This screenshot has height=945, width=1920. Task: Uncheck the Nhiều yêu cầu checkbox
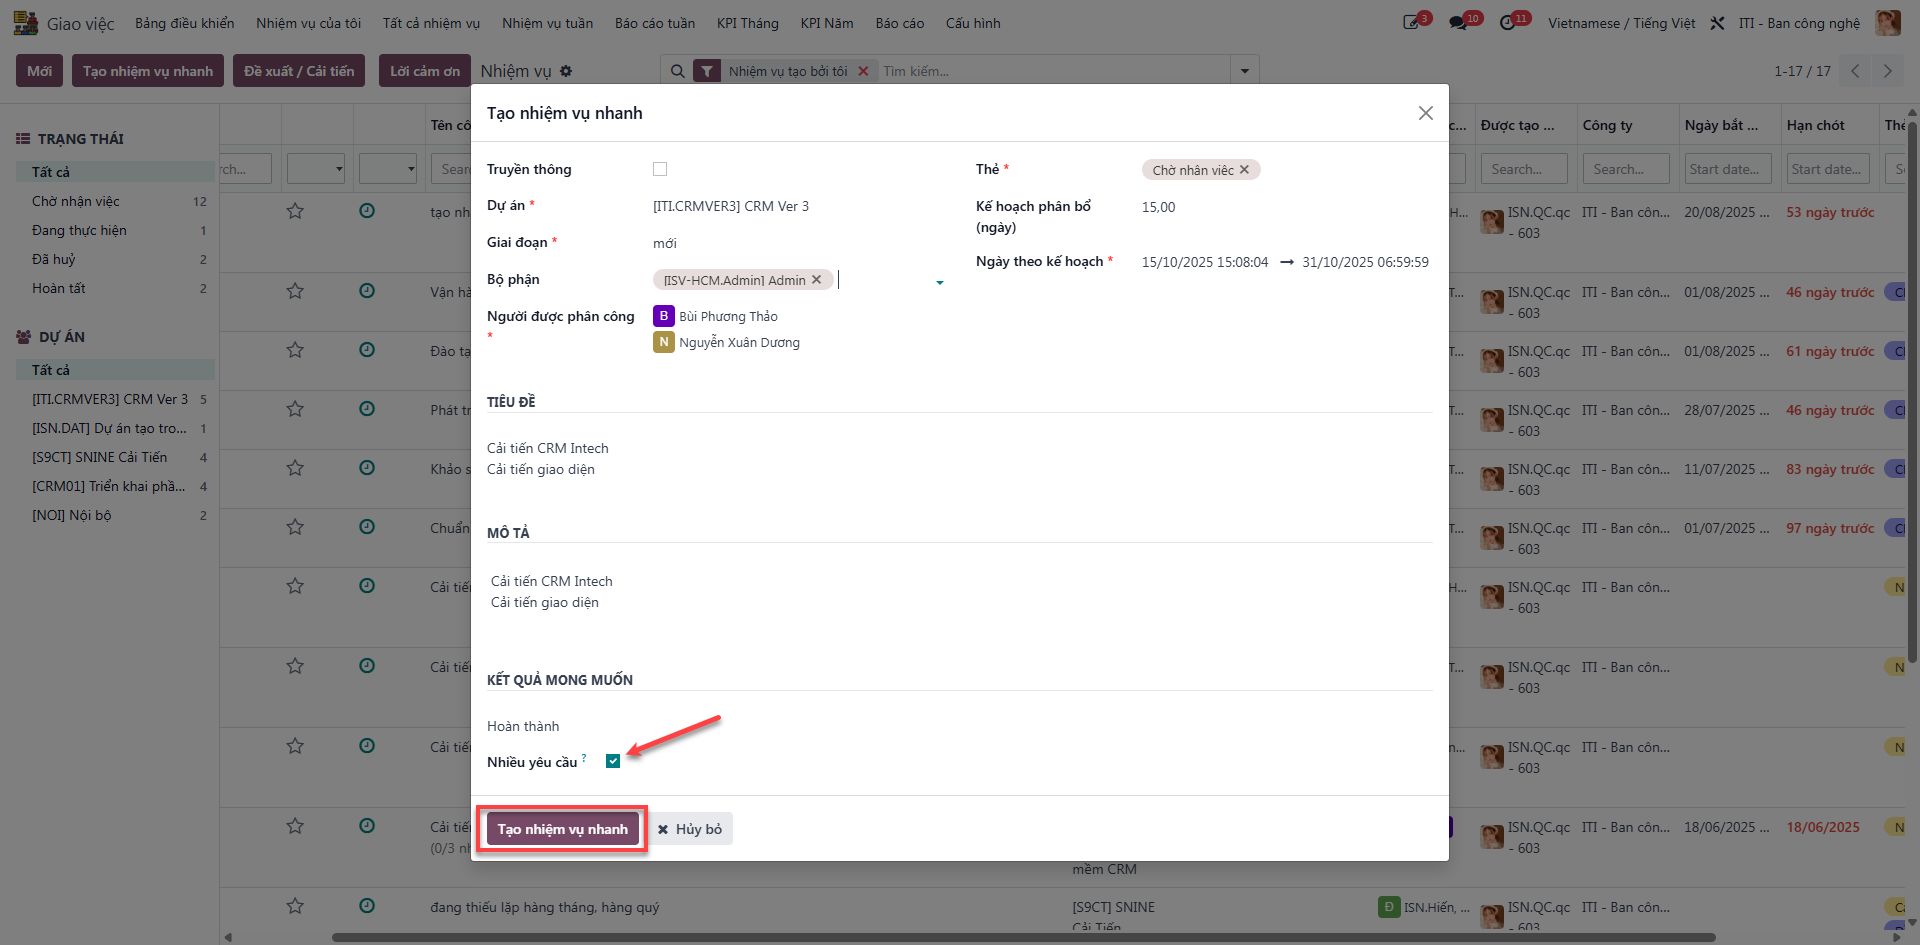(613, 761)
